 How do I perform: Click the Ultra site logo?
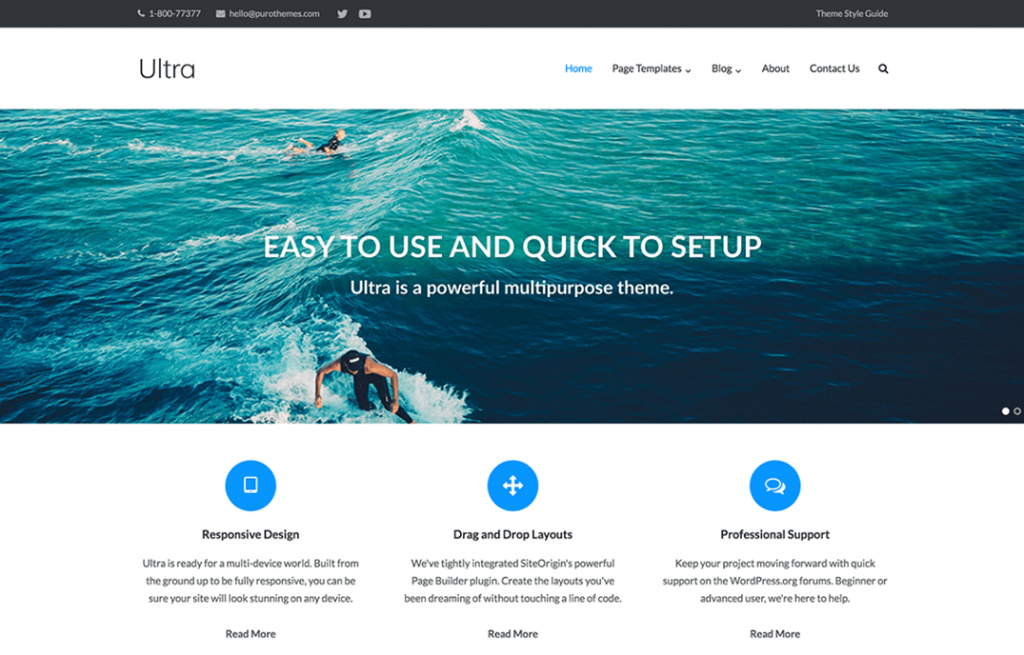click(167, 69)
